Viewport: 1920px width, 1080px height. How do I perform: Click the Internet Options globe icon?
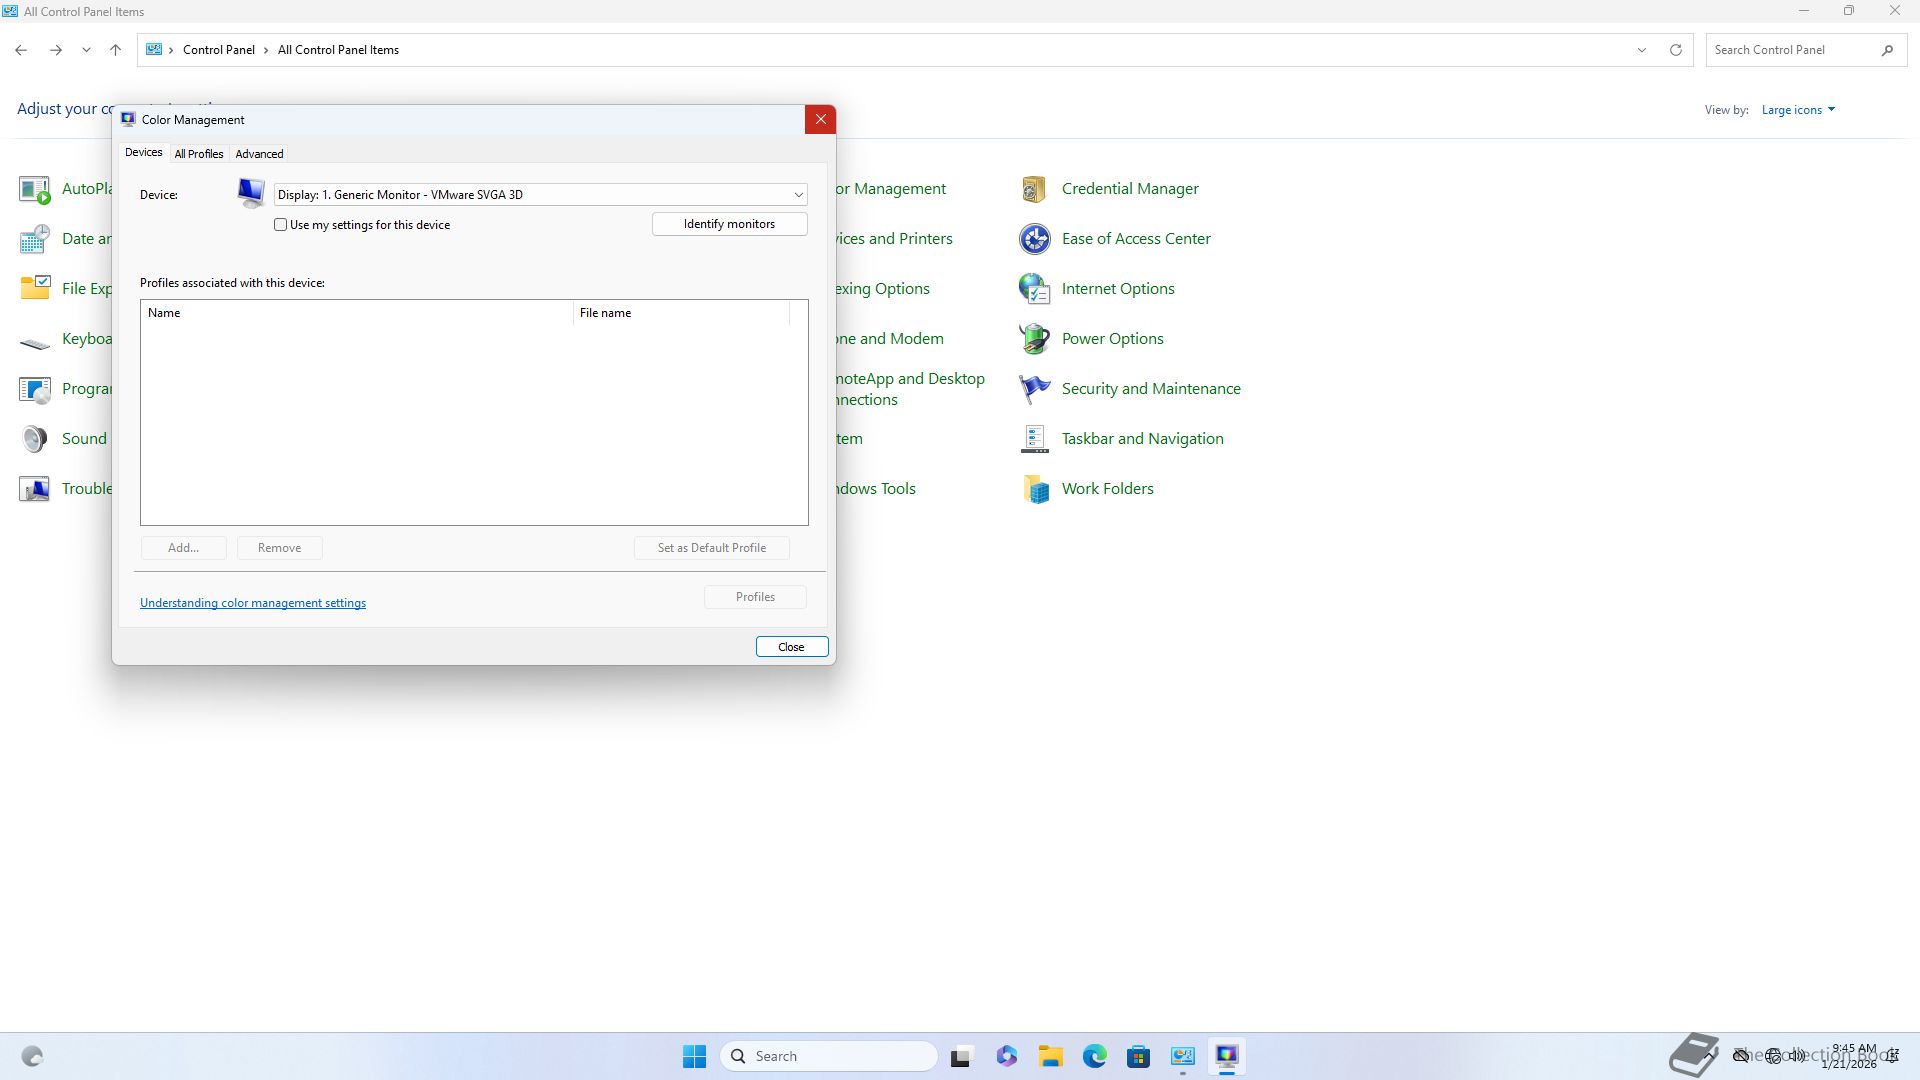(1034, 289)
